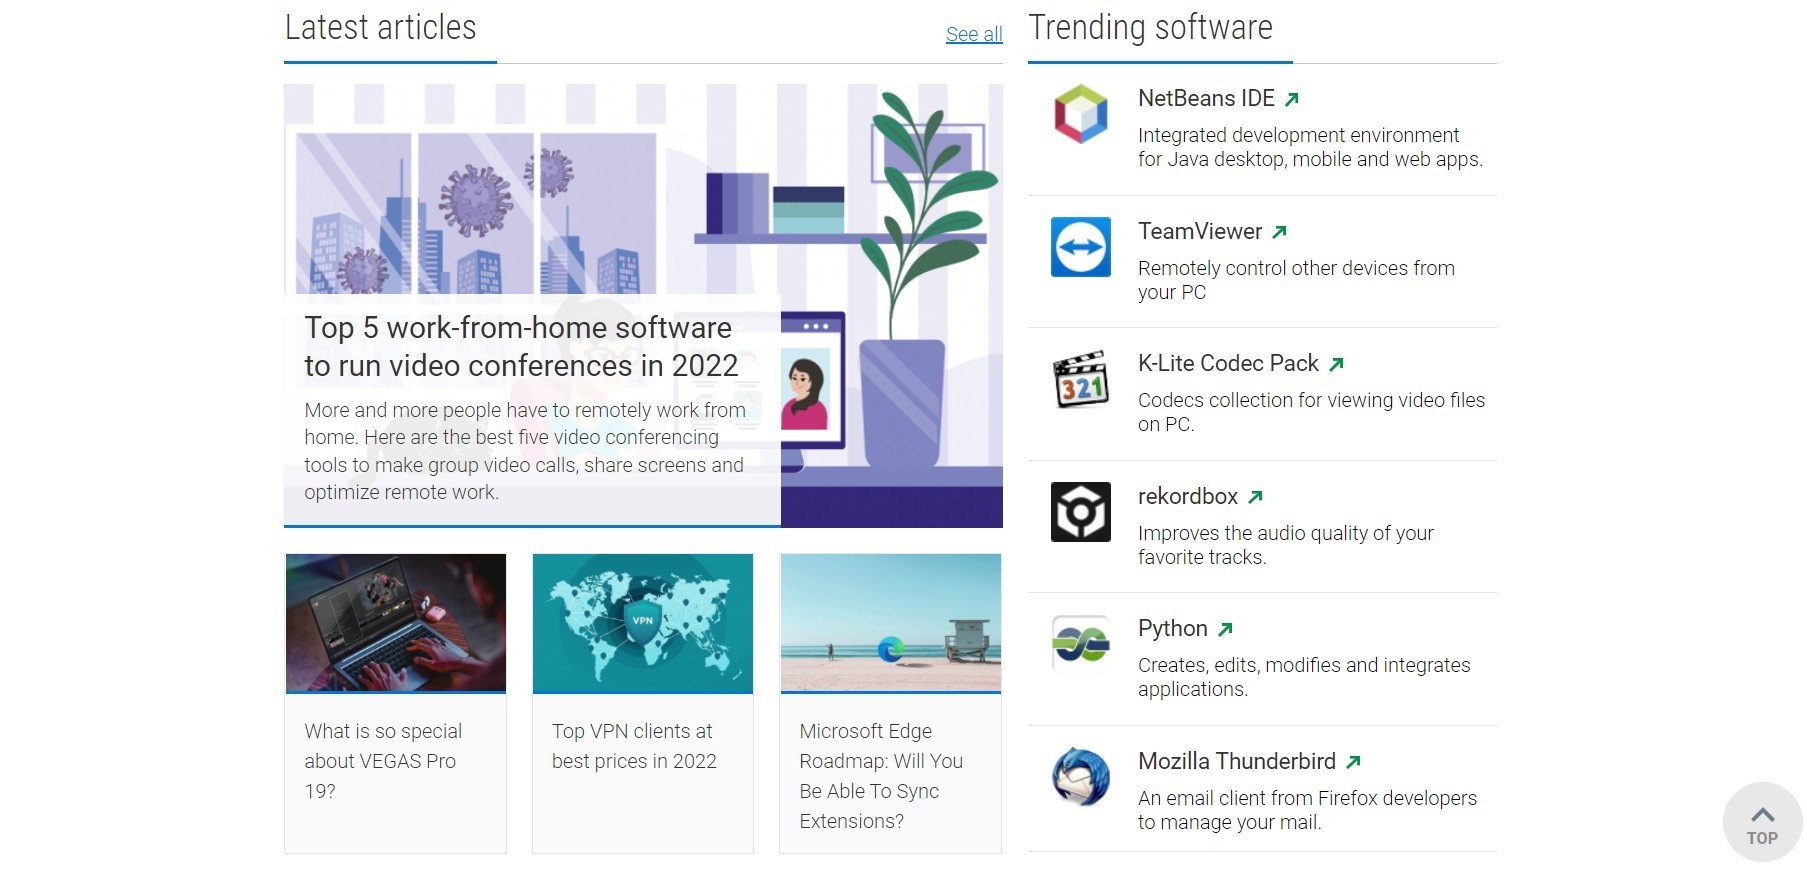Viewport: 1807px width, 875px height.
Task: Click the green trending arrow beside NetBeans IDE
Action: coord(1292,99)
